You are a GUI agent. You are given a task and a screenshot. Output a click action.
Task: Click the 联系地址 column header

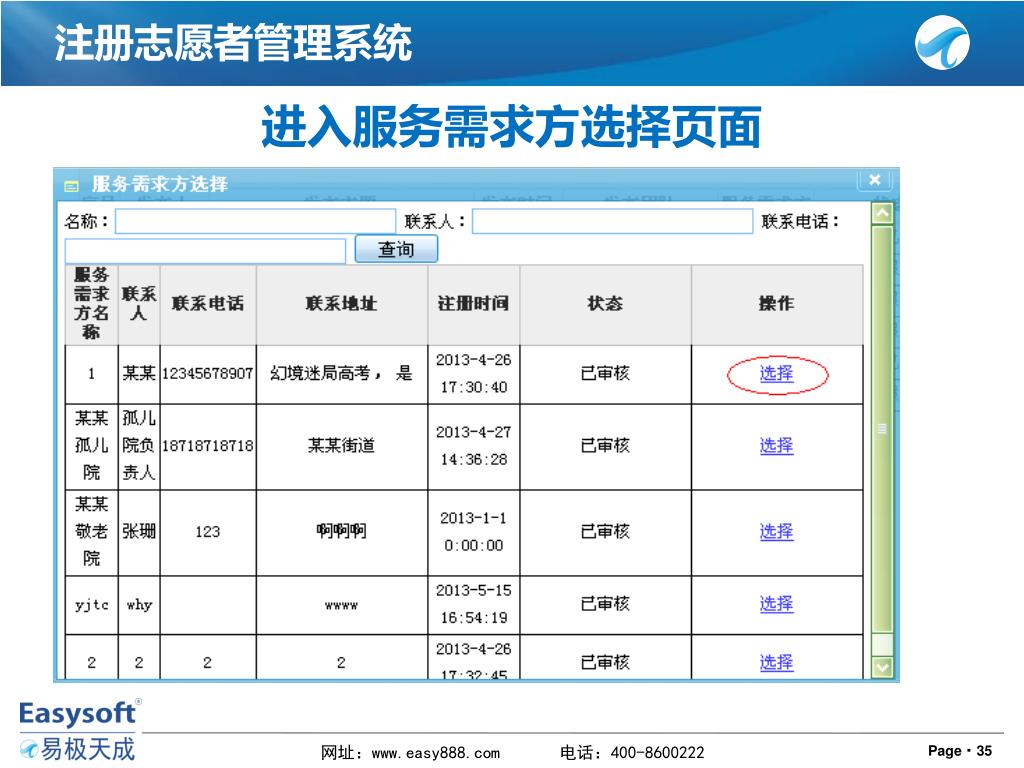point(342,304)
